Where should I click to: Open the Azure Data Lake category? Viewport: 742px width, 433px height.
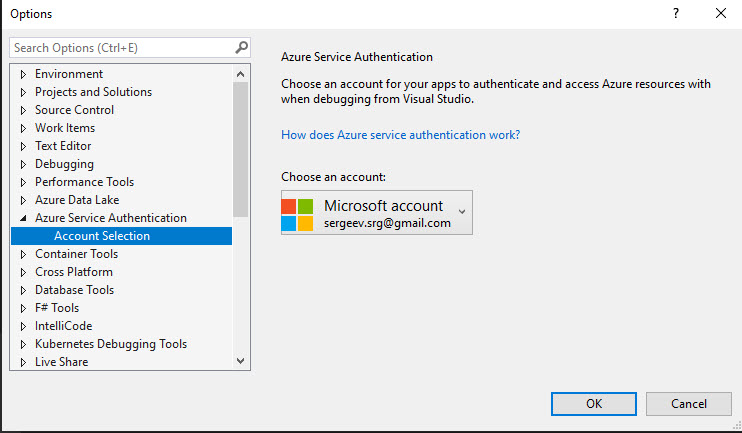coord(77,200)
